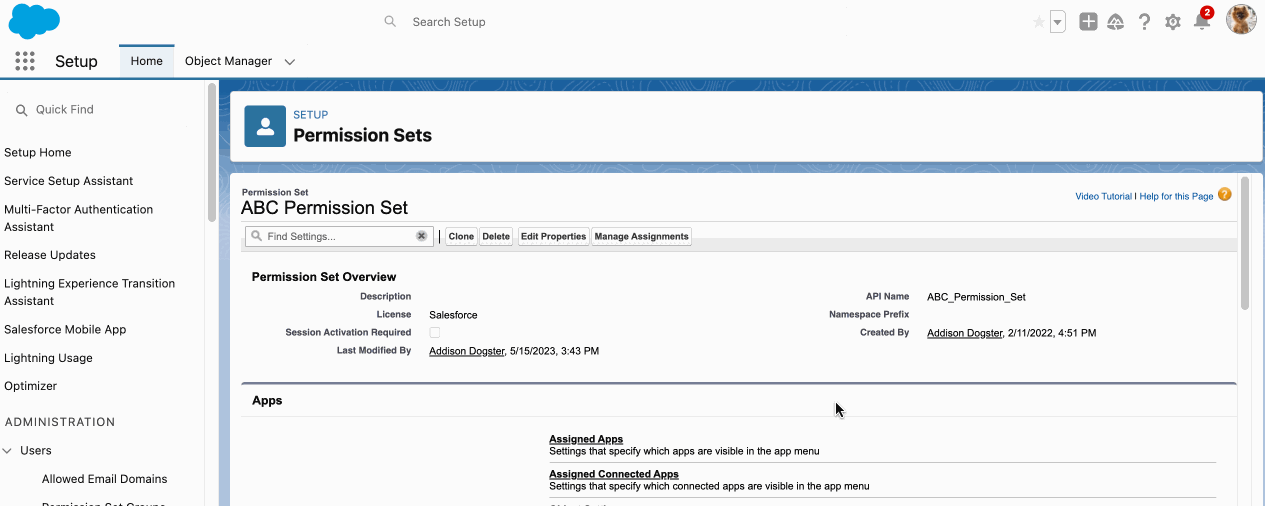The width and height of the screenshot is (1265, 506).
Task: Open Multi-Factor Authentication Assistant
Action: (79, 218)
